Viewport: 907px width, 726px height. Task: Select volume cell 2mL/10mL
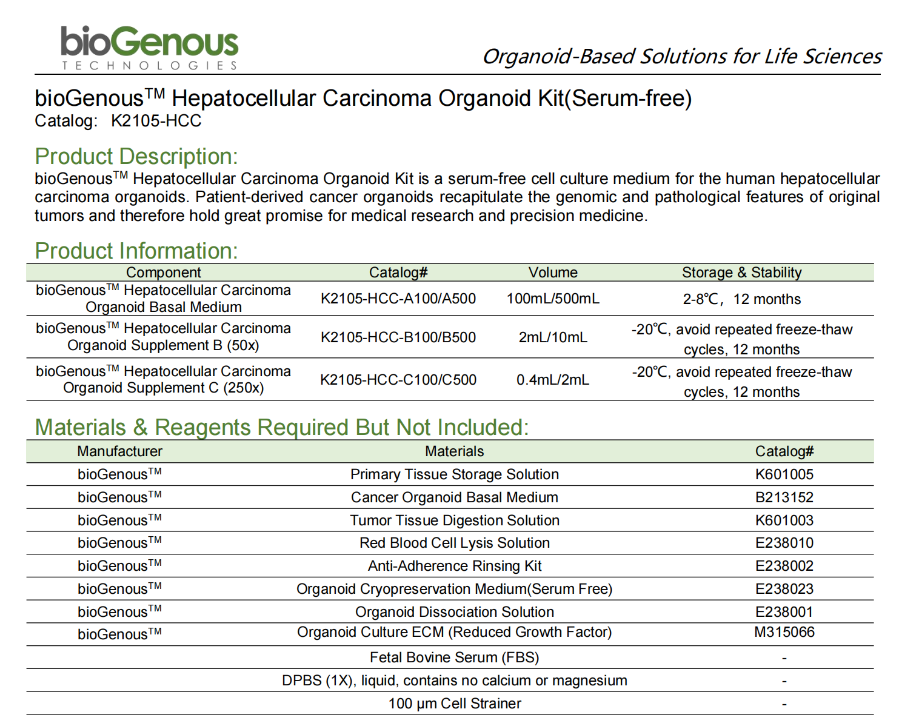[553, 337]
